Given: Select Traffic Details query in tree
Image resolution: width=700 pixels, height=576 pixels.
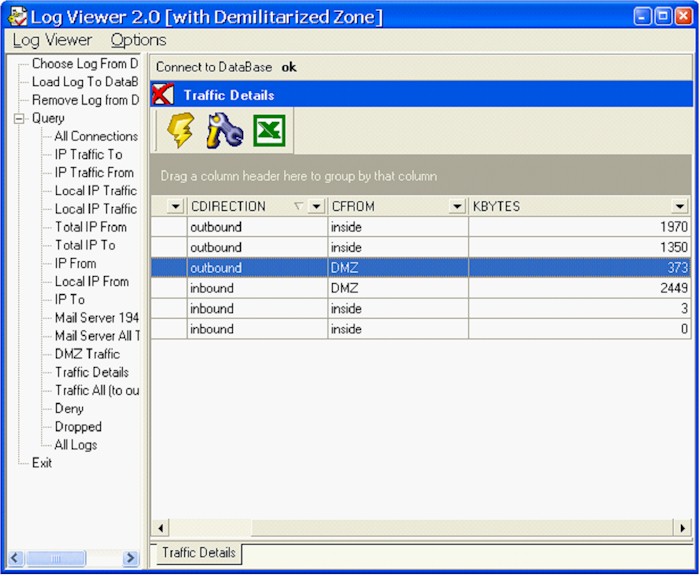Looking at the screenshot, I should click(92, 372).
